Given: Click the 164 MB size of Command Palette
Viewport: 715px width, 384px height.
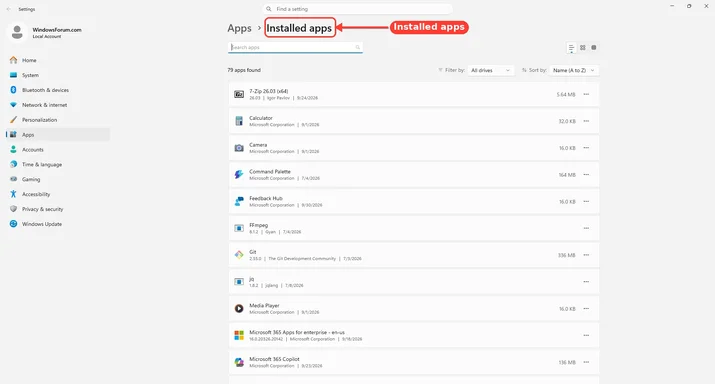Looking at the screenshot, I should coord(567,175).
